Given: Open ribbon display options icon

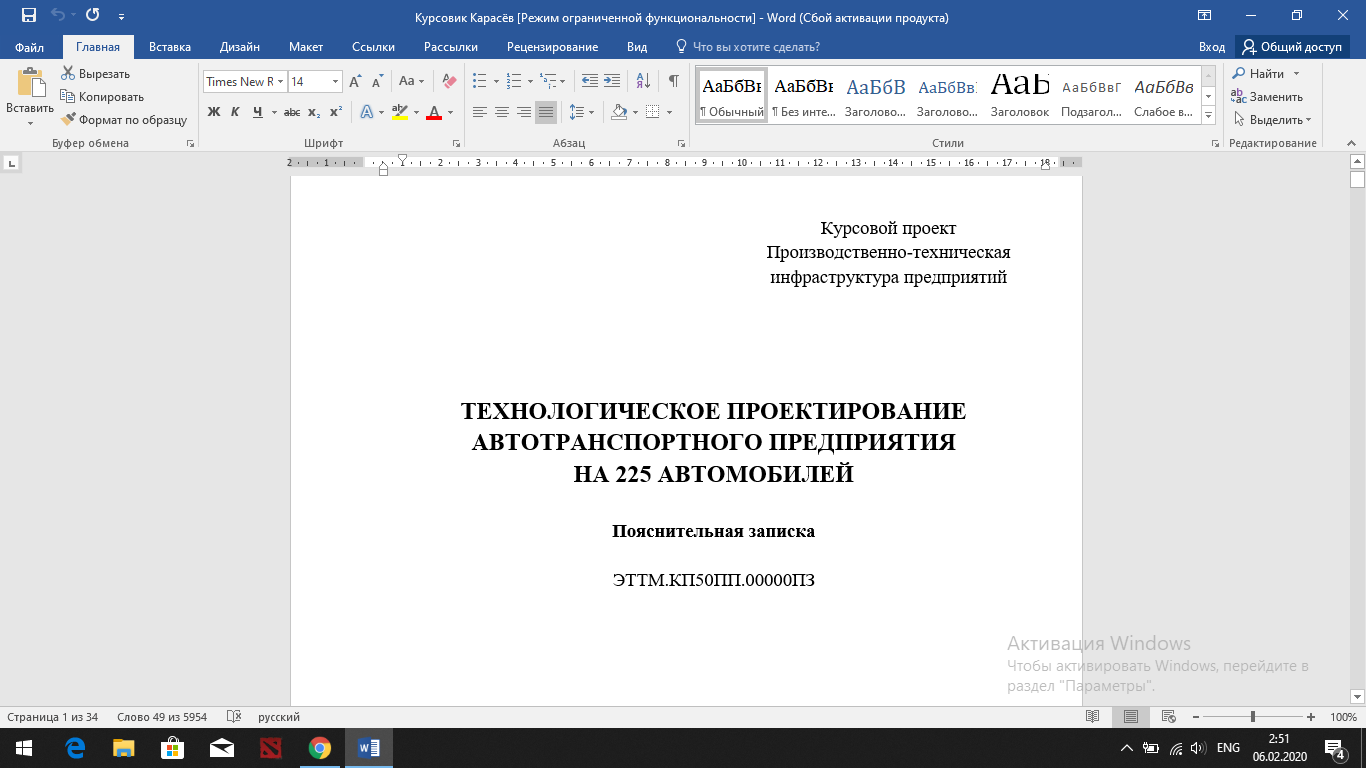Looking at the screenshot, I should (x=1205, y=16).
